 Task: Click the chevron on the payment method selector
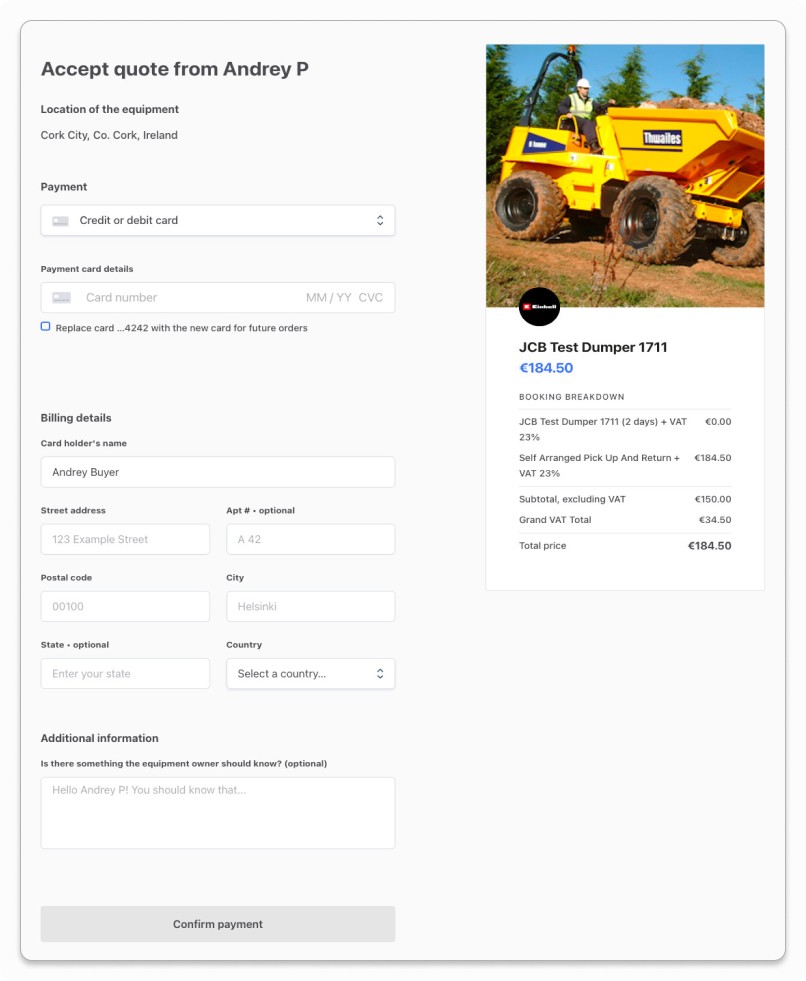pos(380,219)
